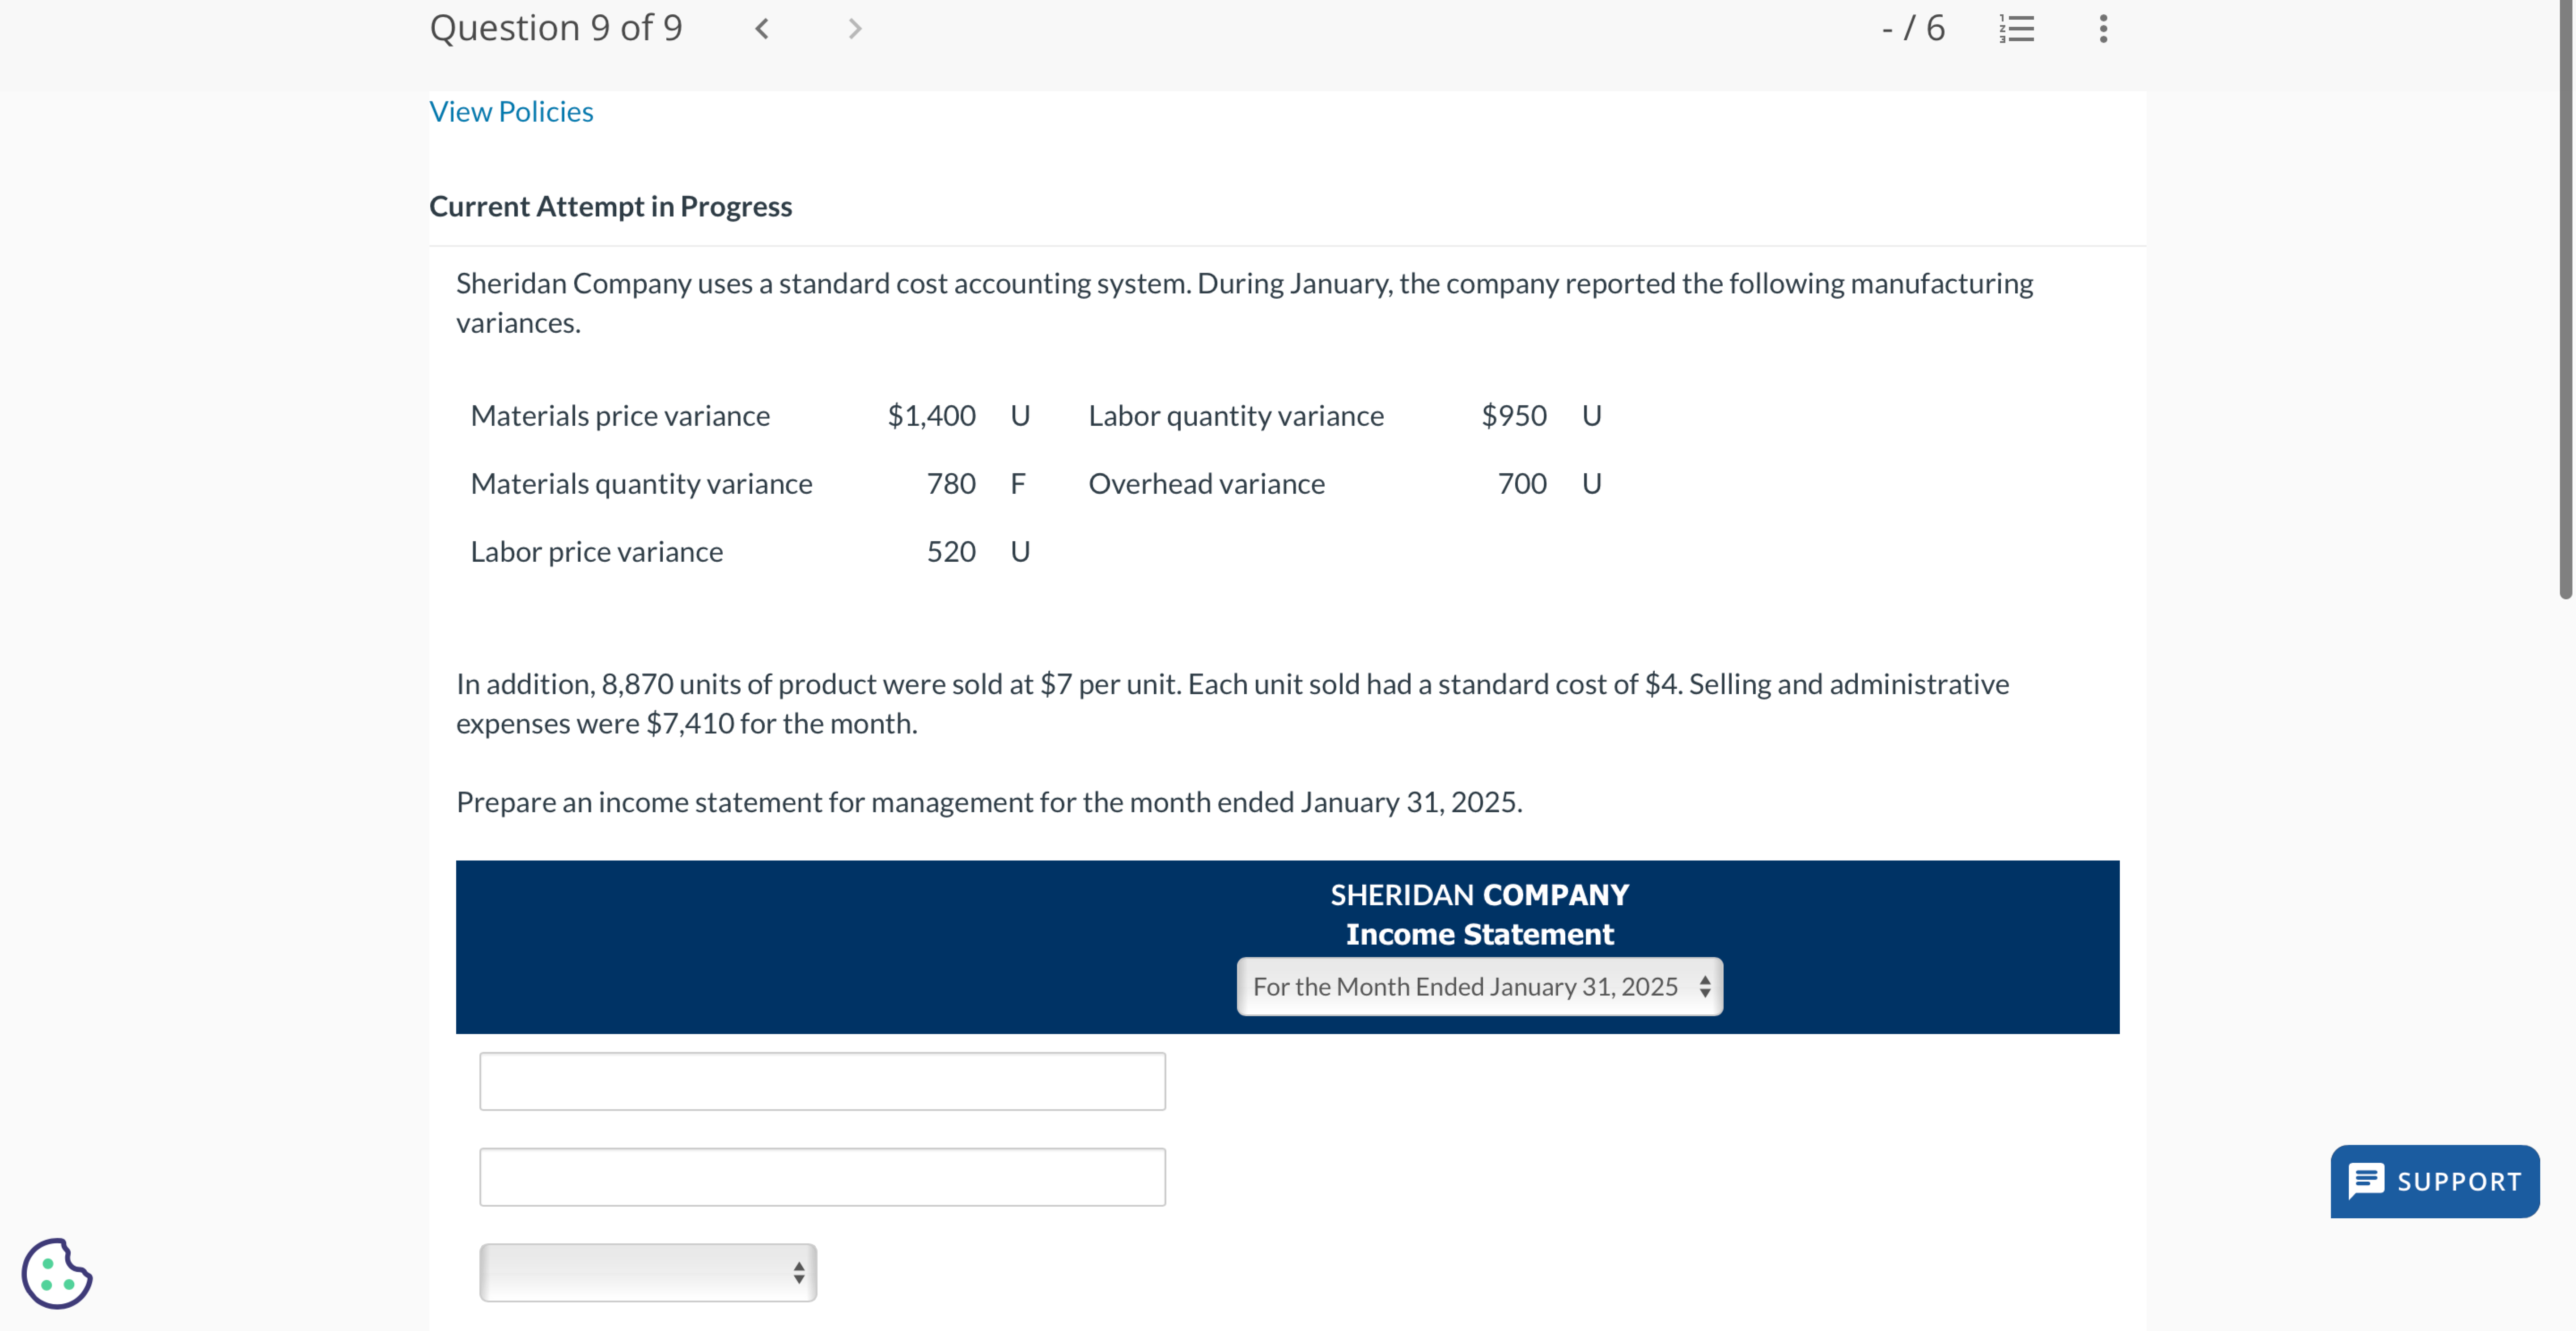Click the SUPPORT chat bubble icon
Screen dimensions: 2576x1331
(x=2367, y=1181)
